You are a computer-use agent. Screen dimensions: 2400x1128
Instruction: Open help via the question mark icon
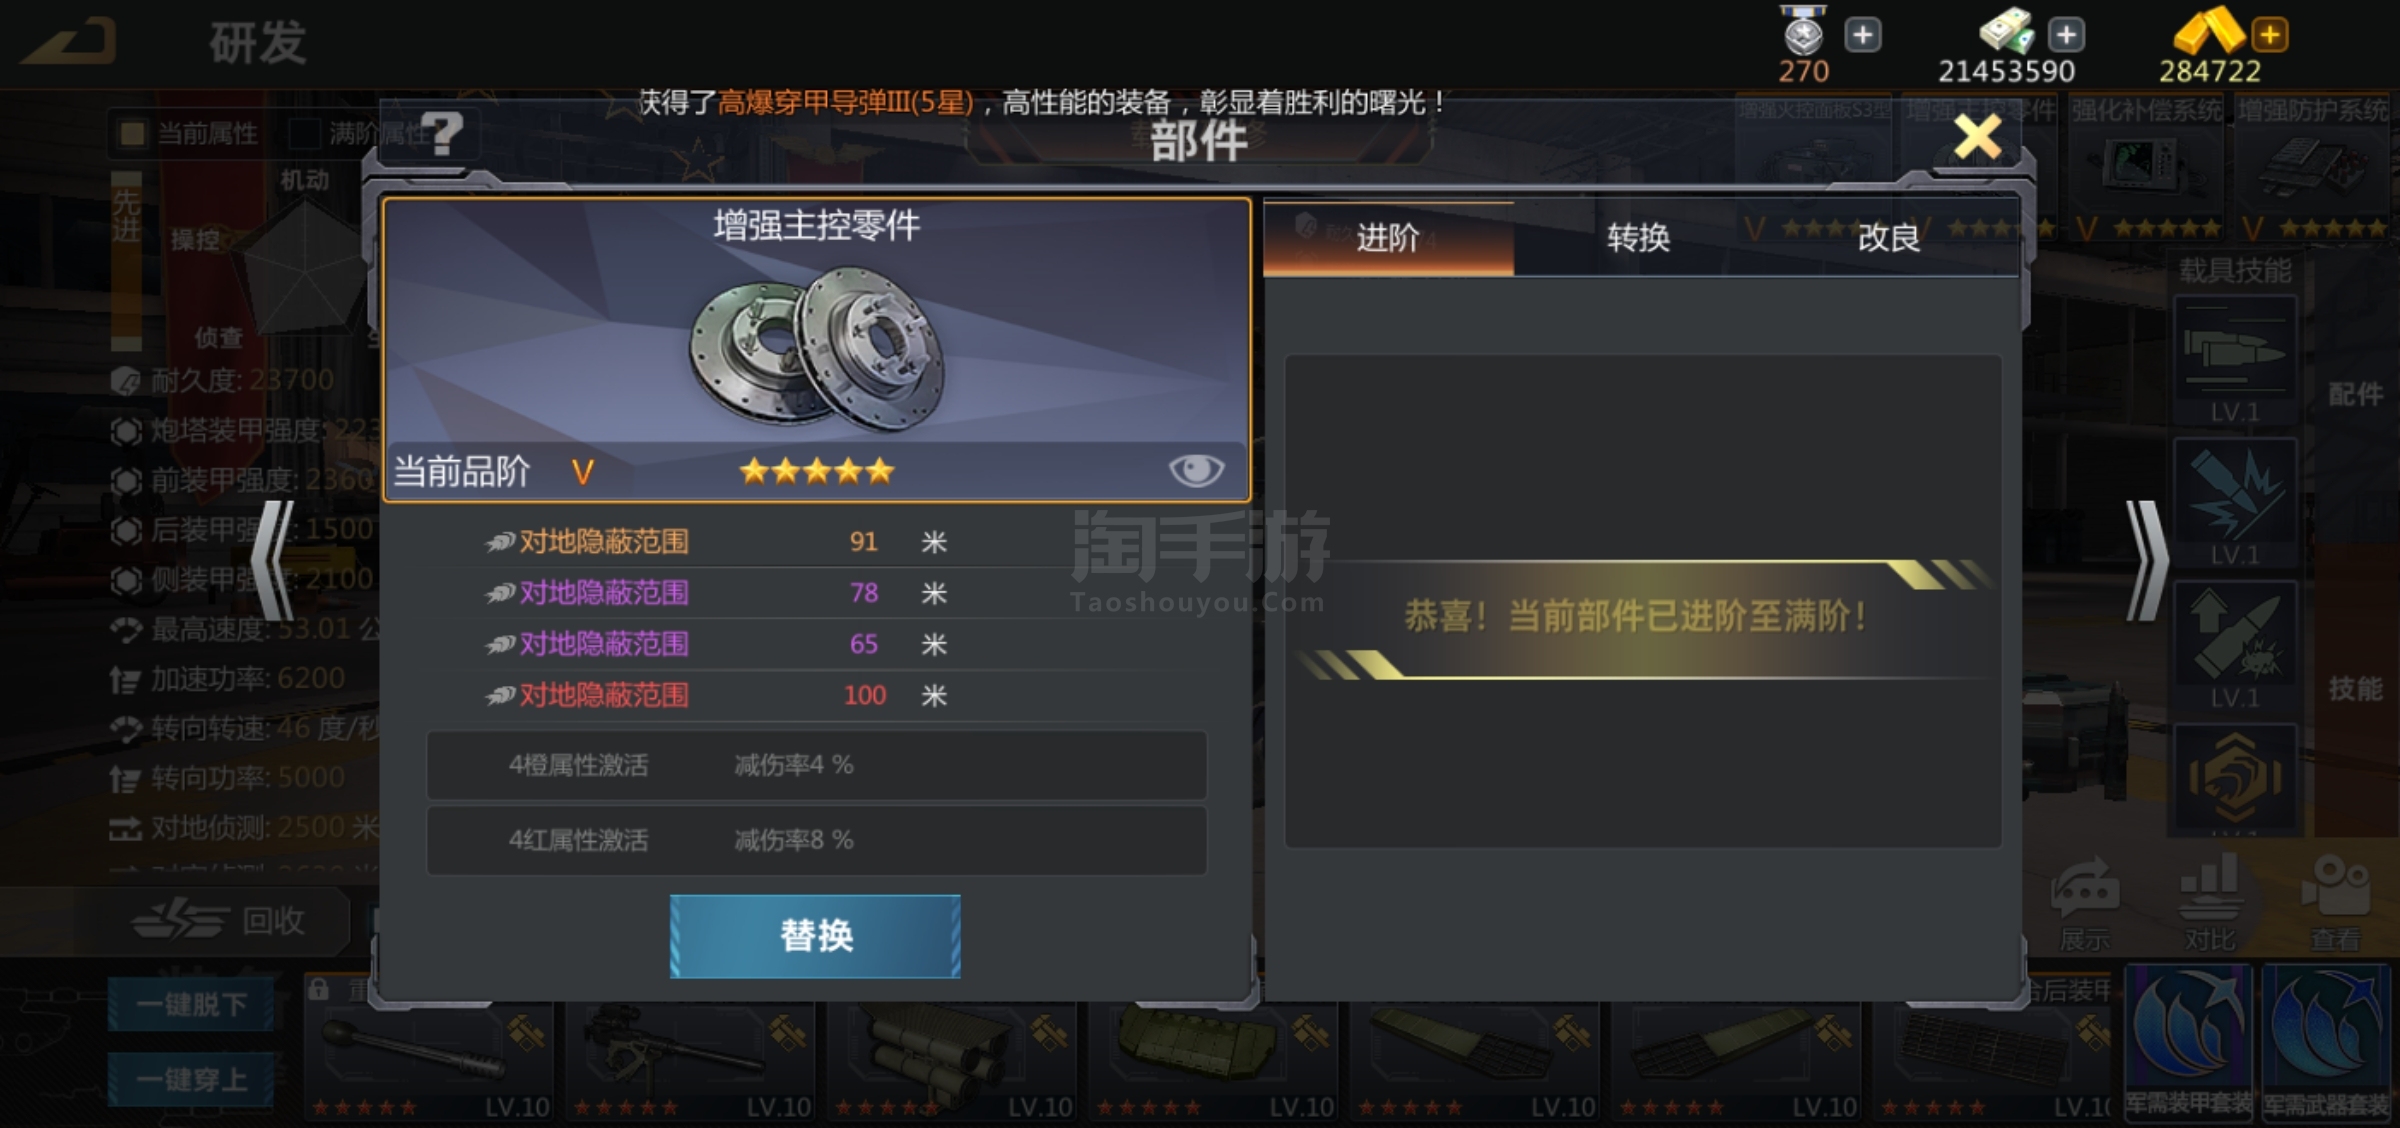coord(443,133)
